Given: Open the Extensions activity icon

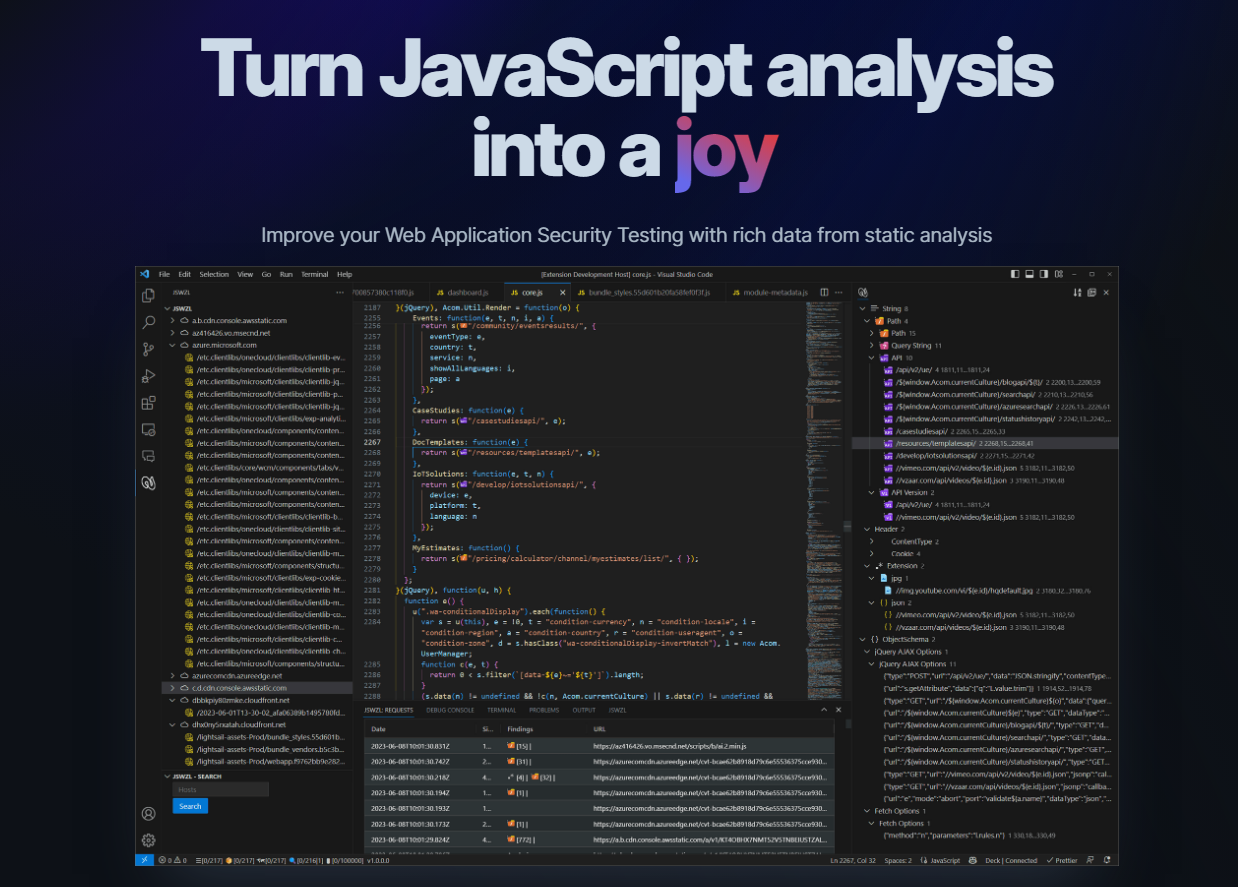Looking at the screenshot, I should [148, 403].
